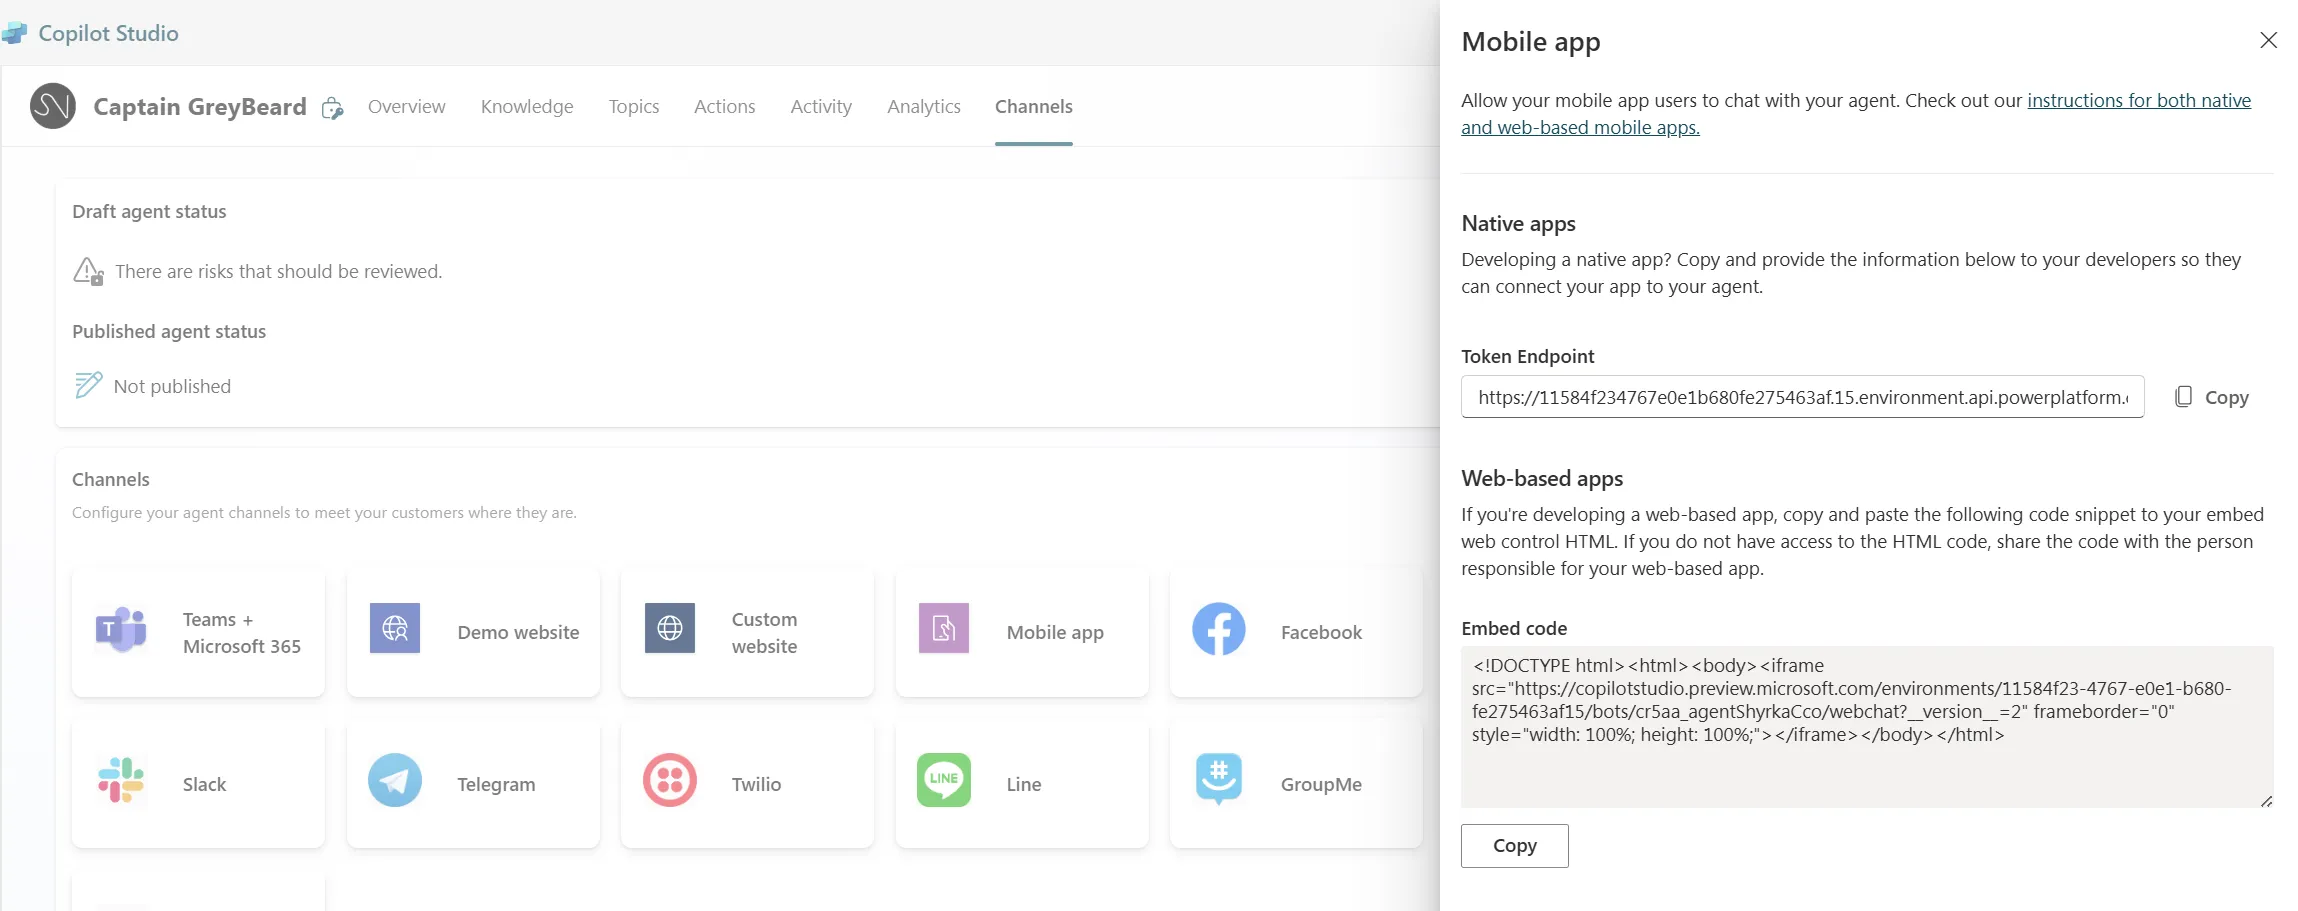Click the Telegram paper plane icon

pyautogui.click(x=395, y=780)
